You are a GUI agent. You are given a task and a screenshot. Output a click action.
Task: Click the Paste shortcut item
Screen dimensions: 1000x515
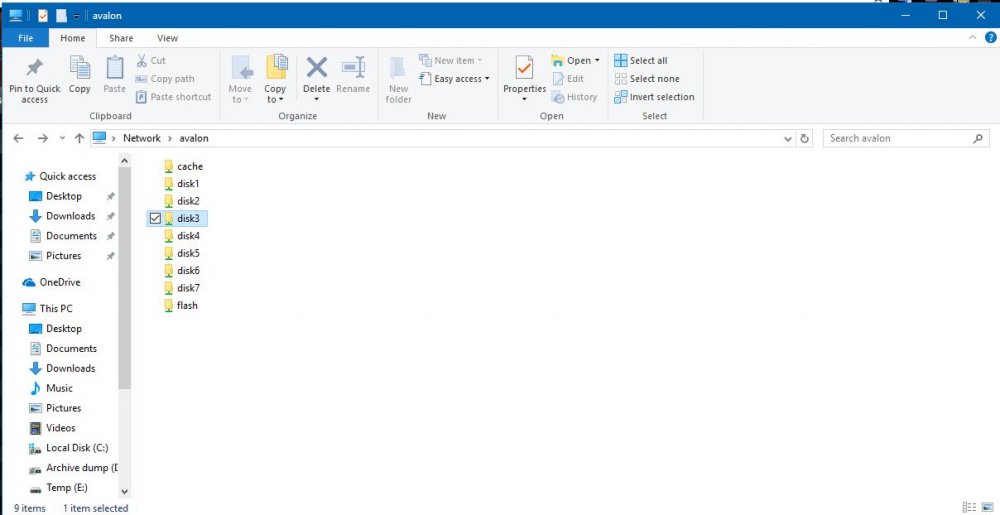coord(173,97)
